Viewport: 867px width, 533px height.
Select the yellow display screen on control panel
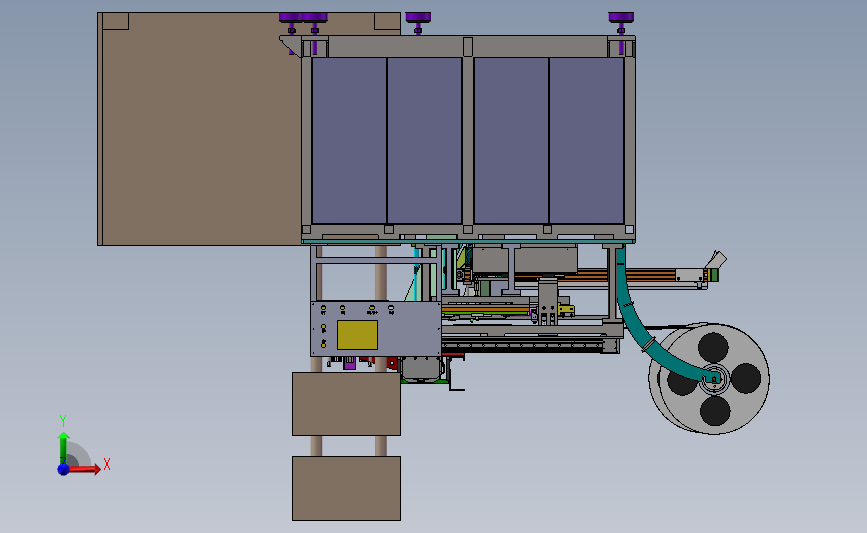click(x=357, y=335)
